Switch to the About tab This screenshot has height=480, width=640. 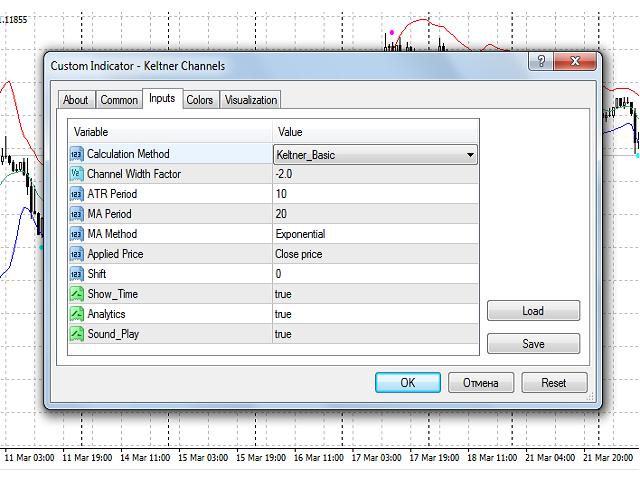click(x=76, y=100)
